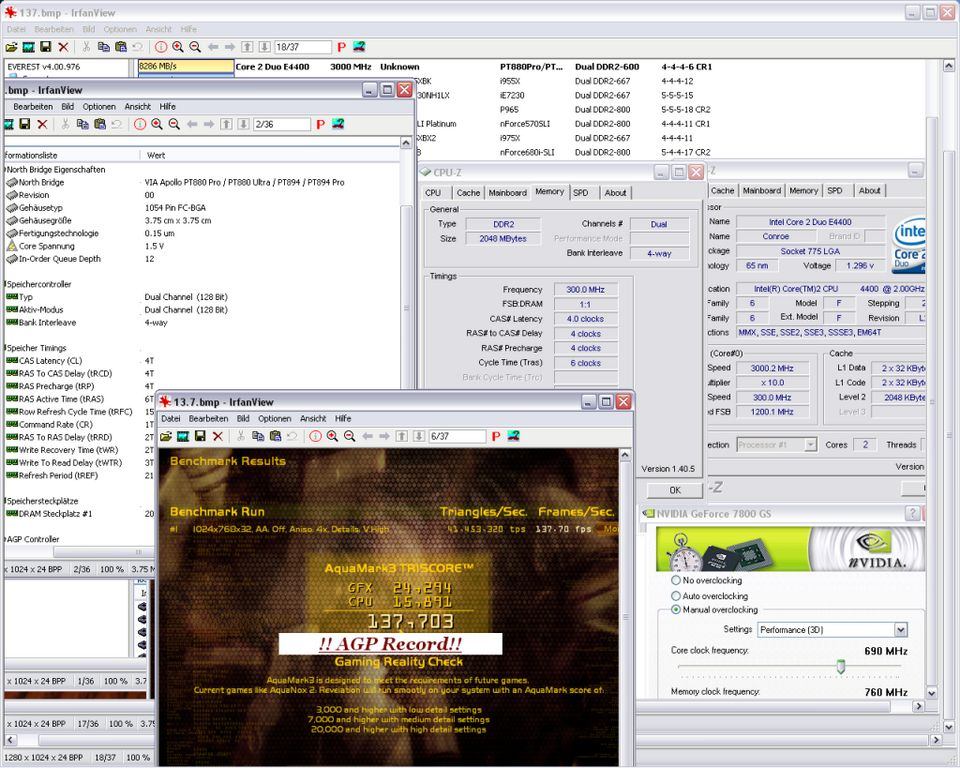
Task: Click the Frequency value 300.0 MHz
Action: [585, 289]
